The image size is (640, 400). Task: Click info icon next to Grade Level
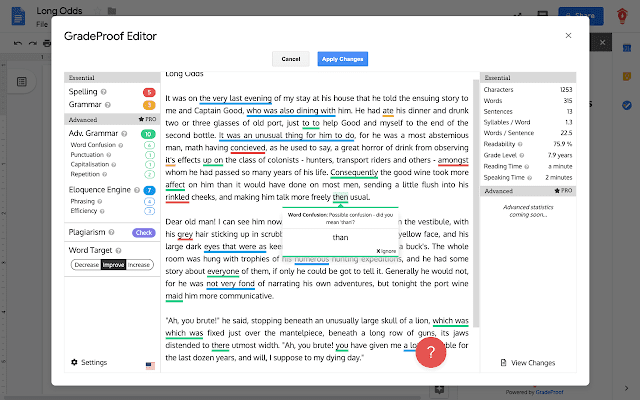click(x=522, y=155)
